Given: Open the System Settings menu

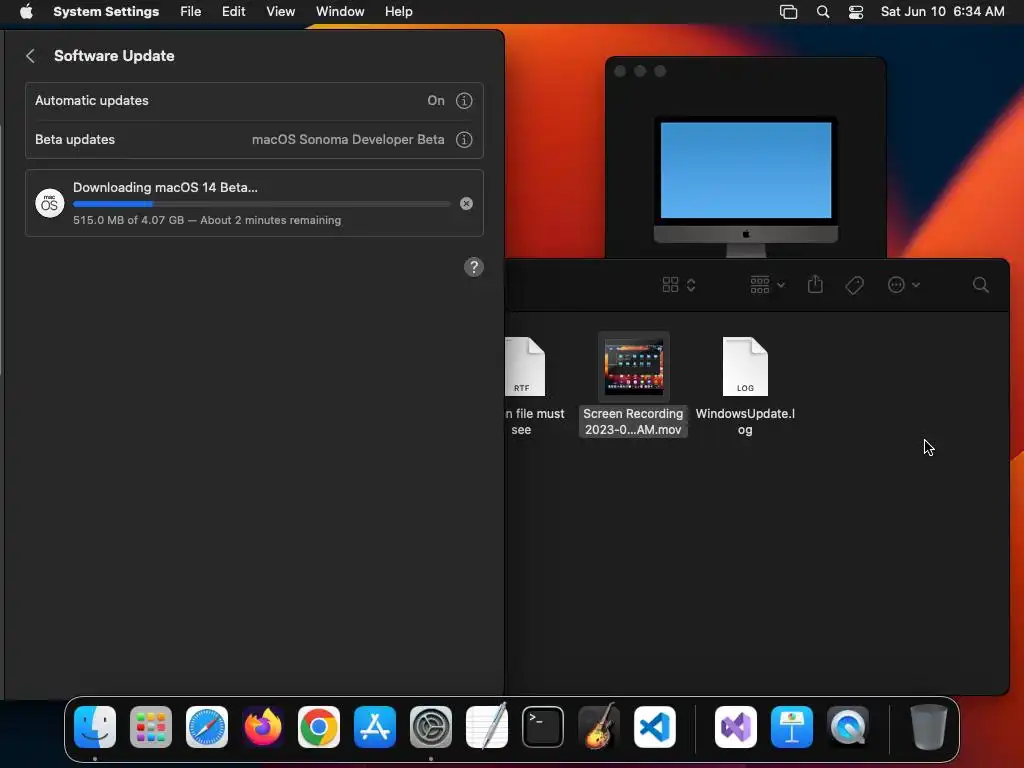Looking at the screenshot, I should point(106,12).
